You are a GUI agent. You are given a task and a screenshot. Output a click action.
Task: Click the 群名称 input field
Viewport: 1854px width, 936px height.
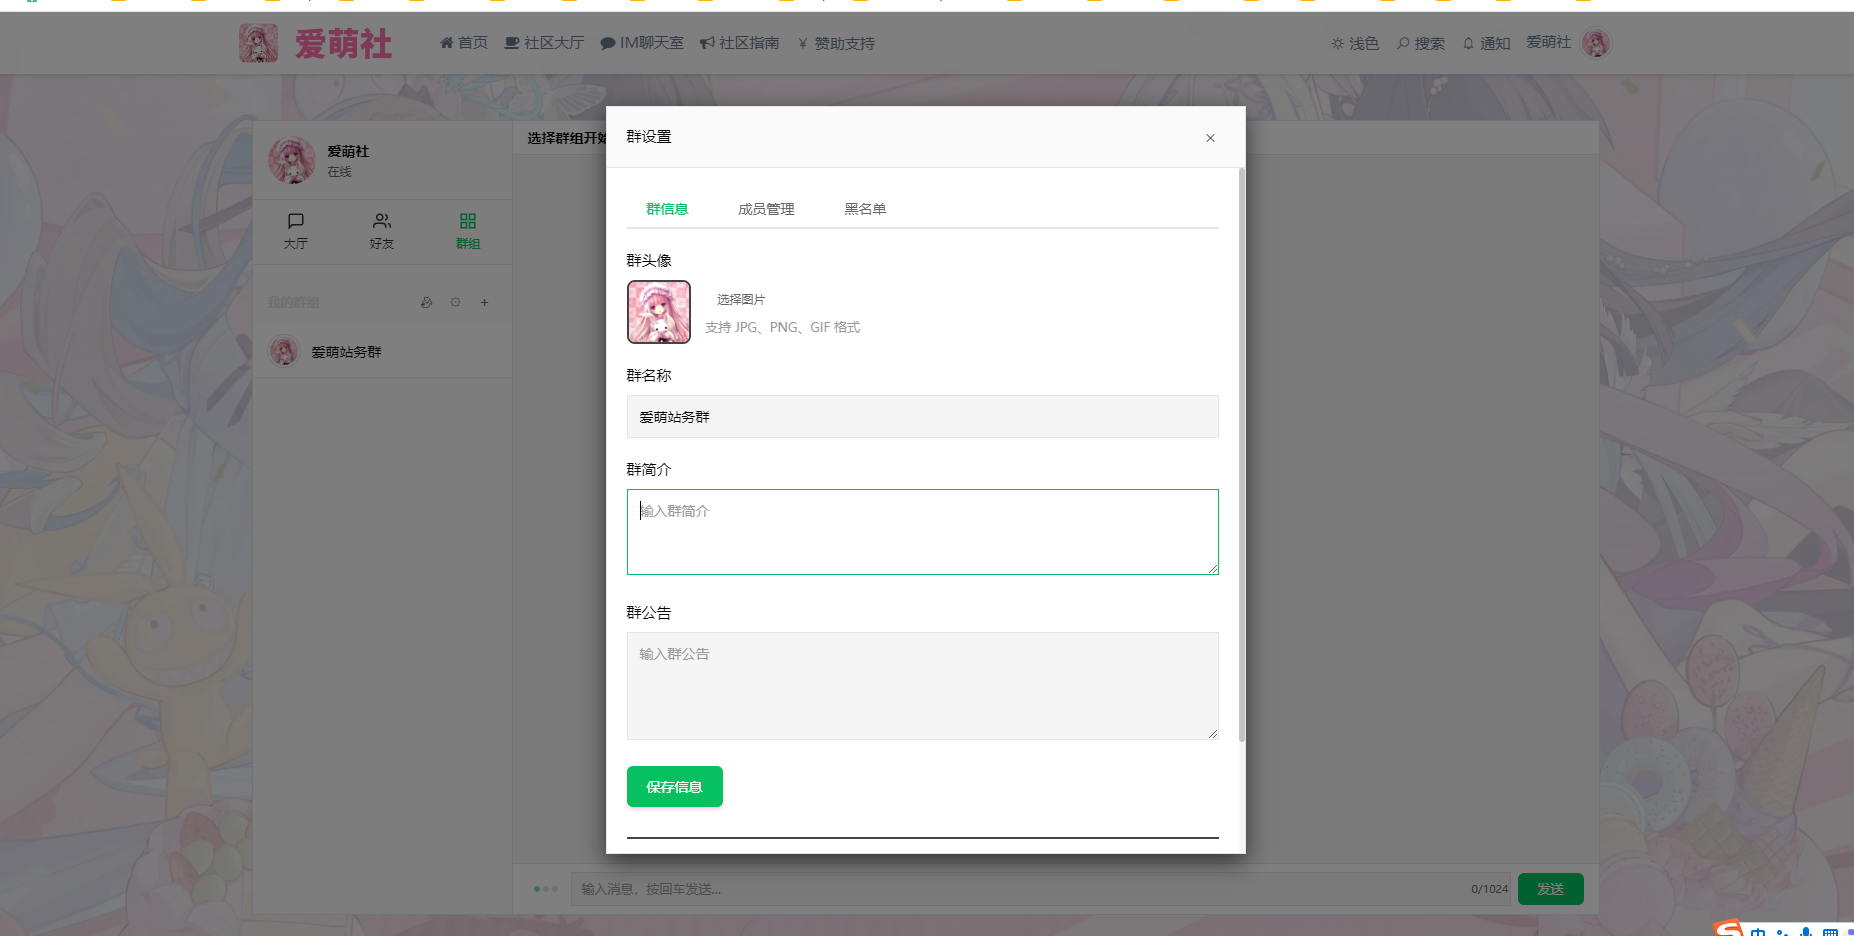(x=922, y=417)
